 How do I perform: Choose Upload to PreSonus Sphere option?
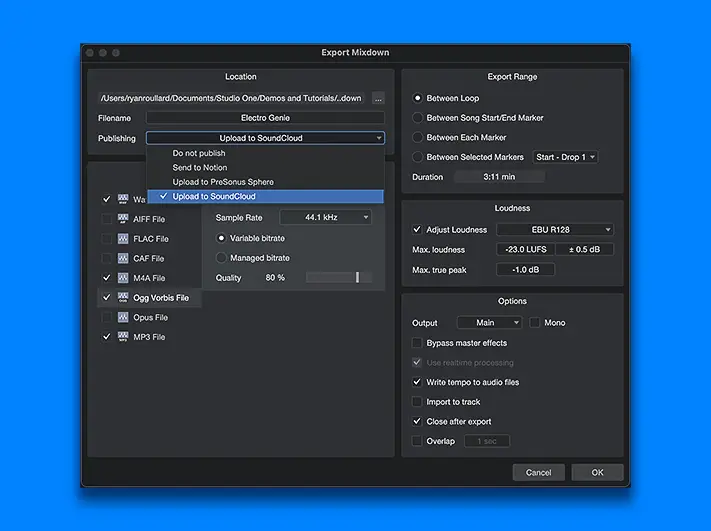265,182
